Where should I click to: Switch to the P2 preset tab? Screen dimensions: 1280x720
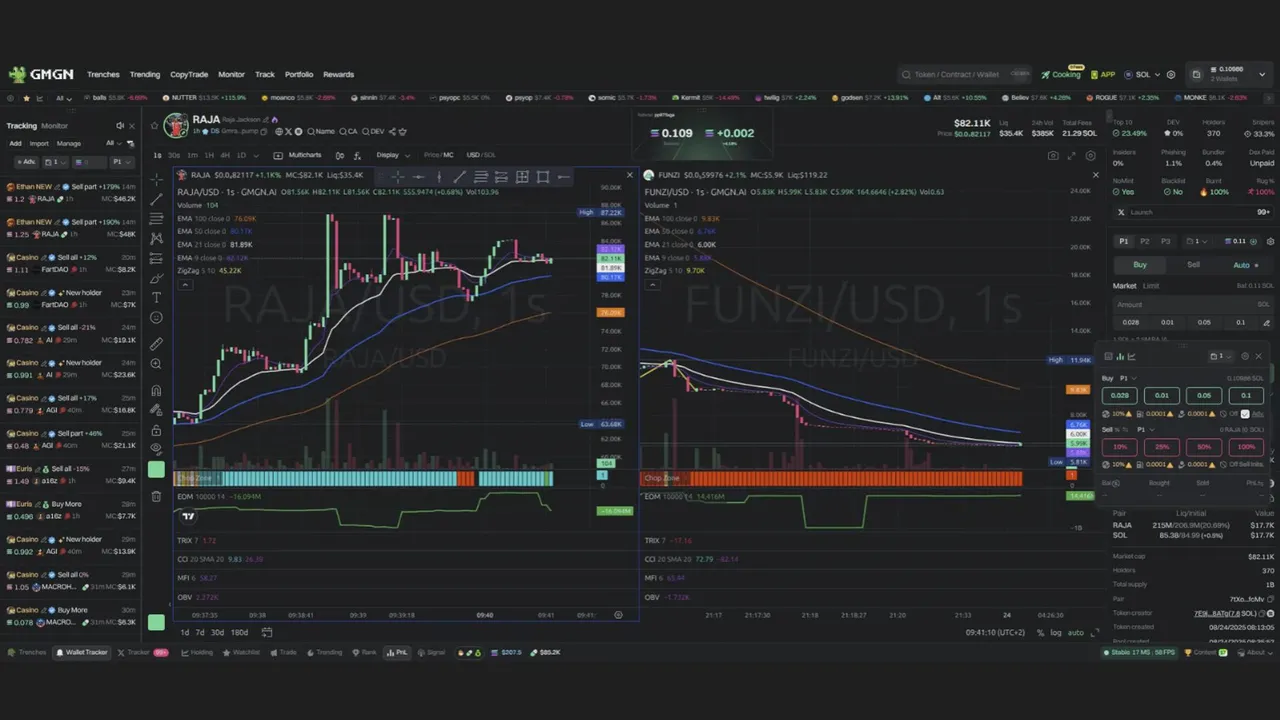tap(1144, 241)
